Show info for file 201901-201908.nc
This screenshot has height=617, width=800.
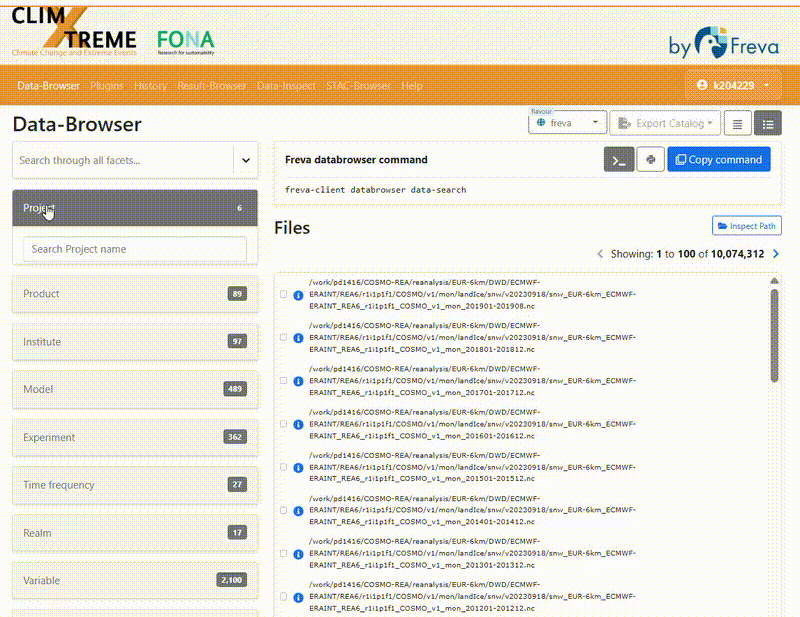298,295
